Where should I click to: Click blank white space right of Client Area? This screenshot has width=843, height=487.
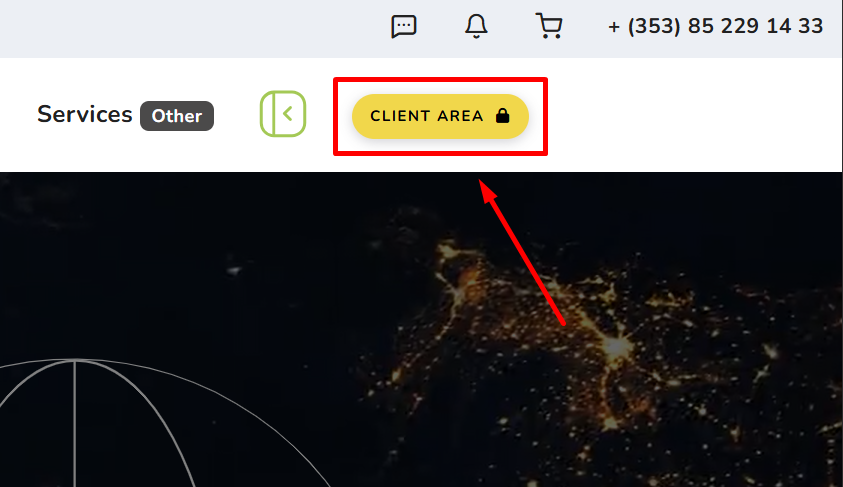[690, 115]
